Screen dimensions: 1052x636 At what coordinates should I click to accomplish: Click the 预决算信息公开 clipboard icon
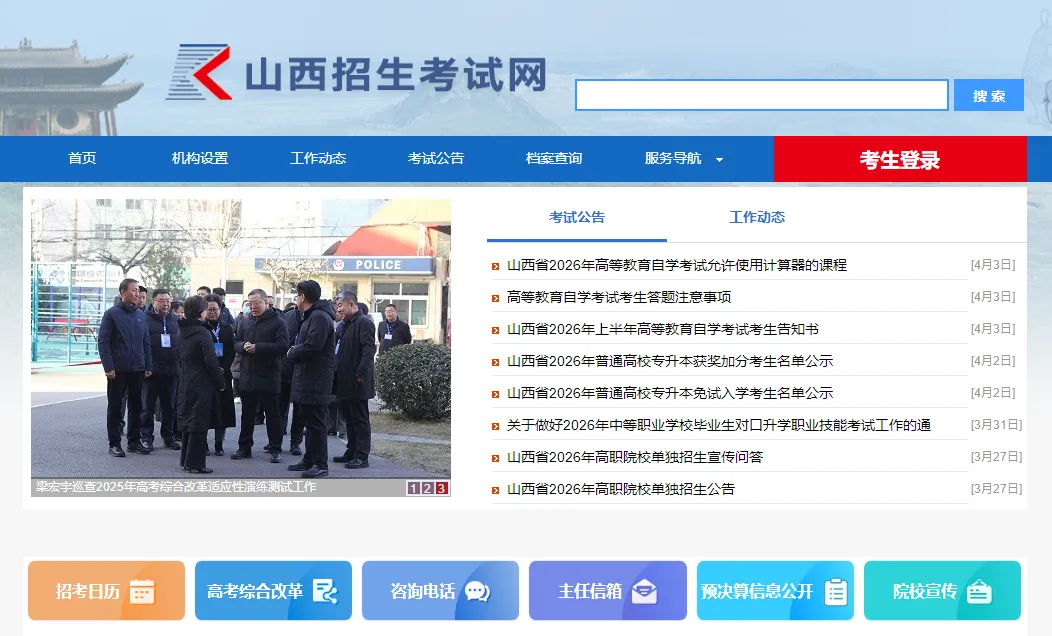pyautogui.click(x=838, y=589)
